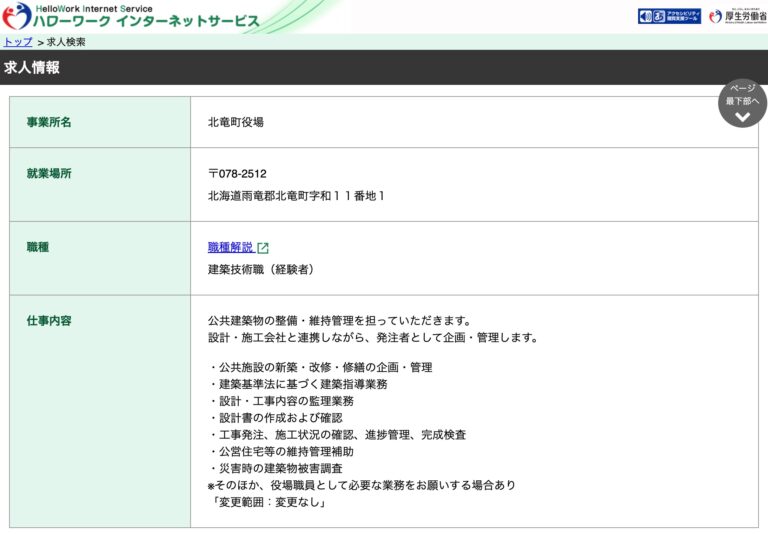768x534 pixels.
Task: Jump to page bottom with ページ最下部へ
Action: [742, 103]
